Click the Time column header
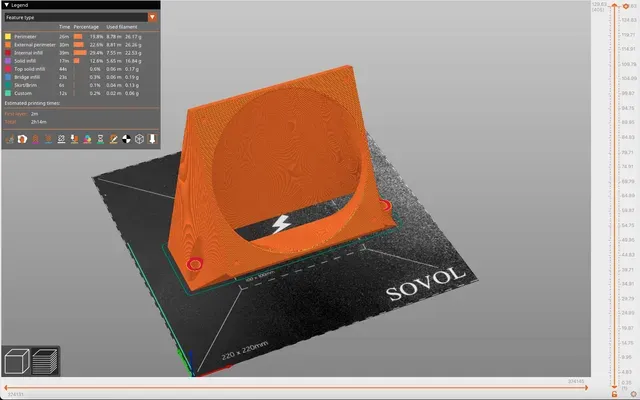The height and width of the screenshot is (400, 640). coord(64,27)
